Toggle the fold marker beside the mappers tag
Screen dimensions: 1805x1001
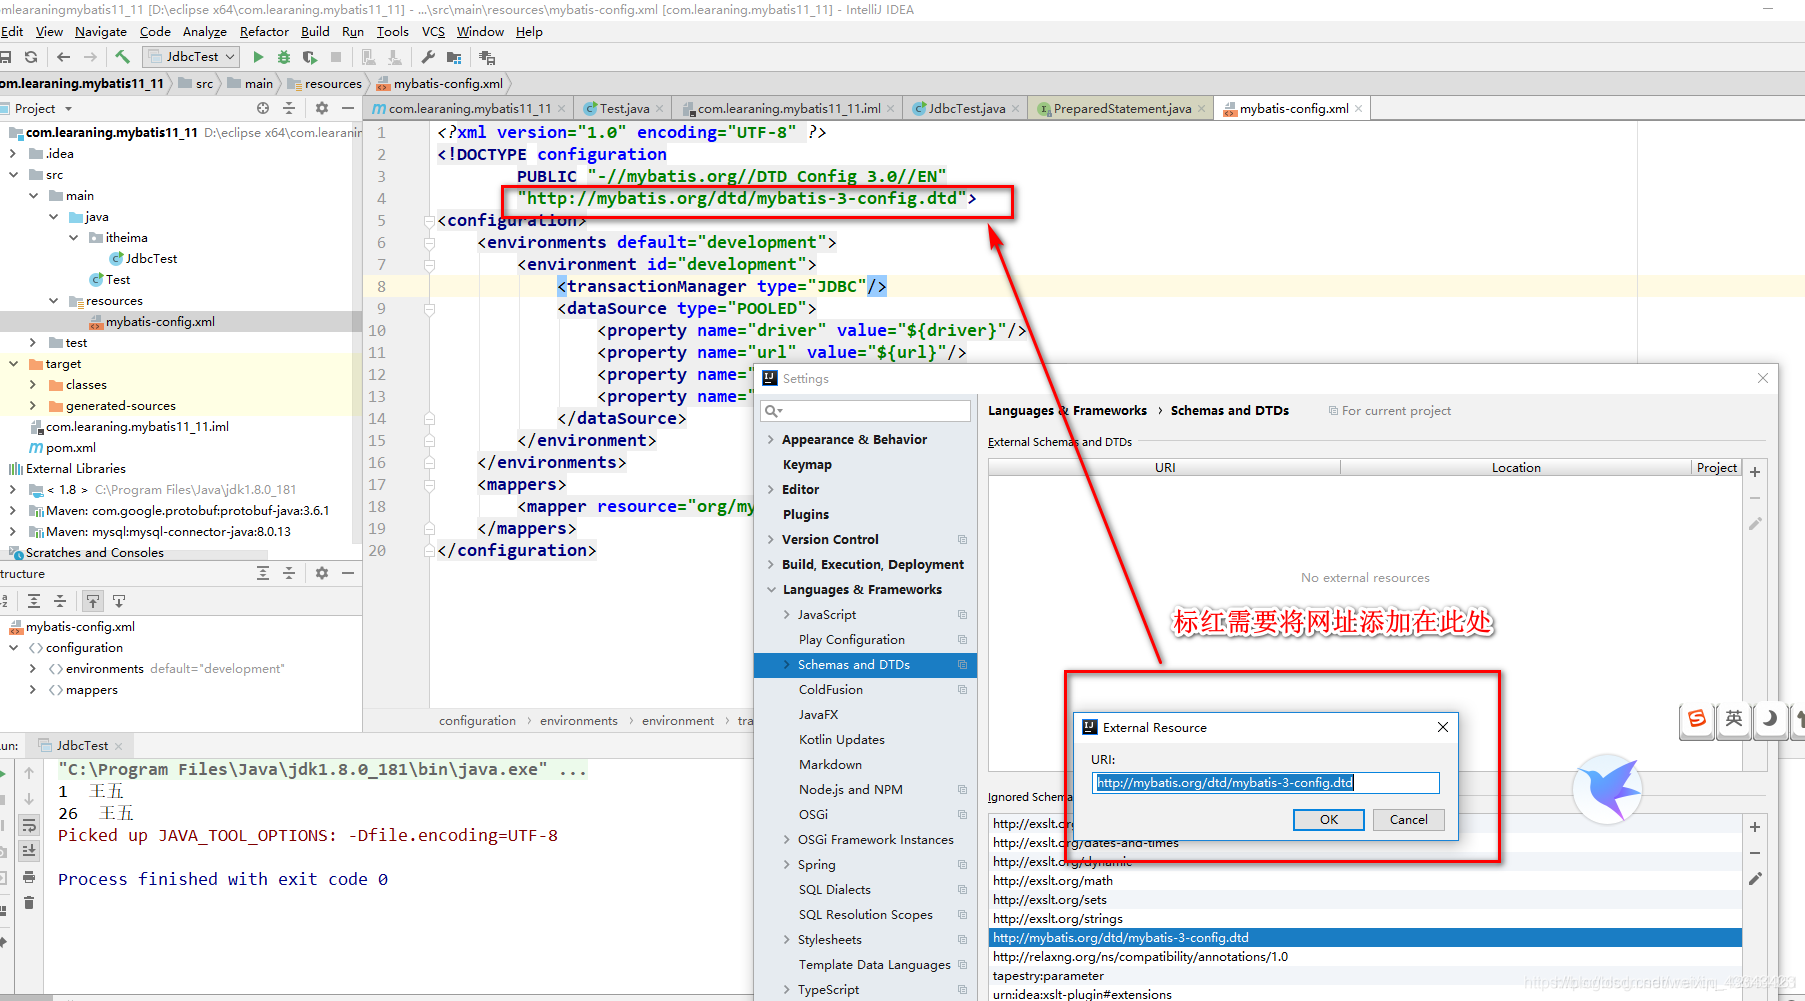(429, 486)
